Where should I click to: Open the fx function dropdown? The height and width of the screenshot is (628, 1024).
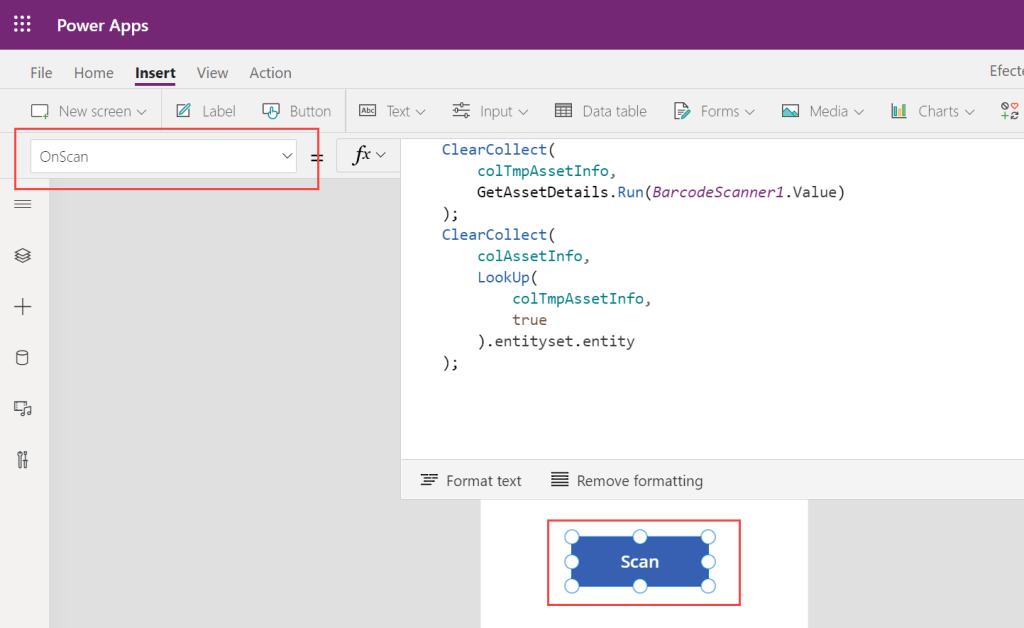(368, 155)
